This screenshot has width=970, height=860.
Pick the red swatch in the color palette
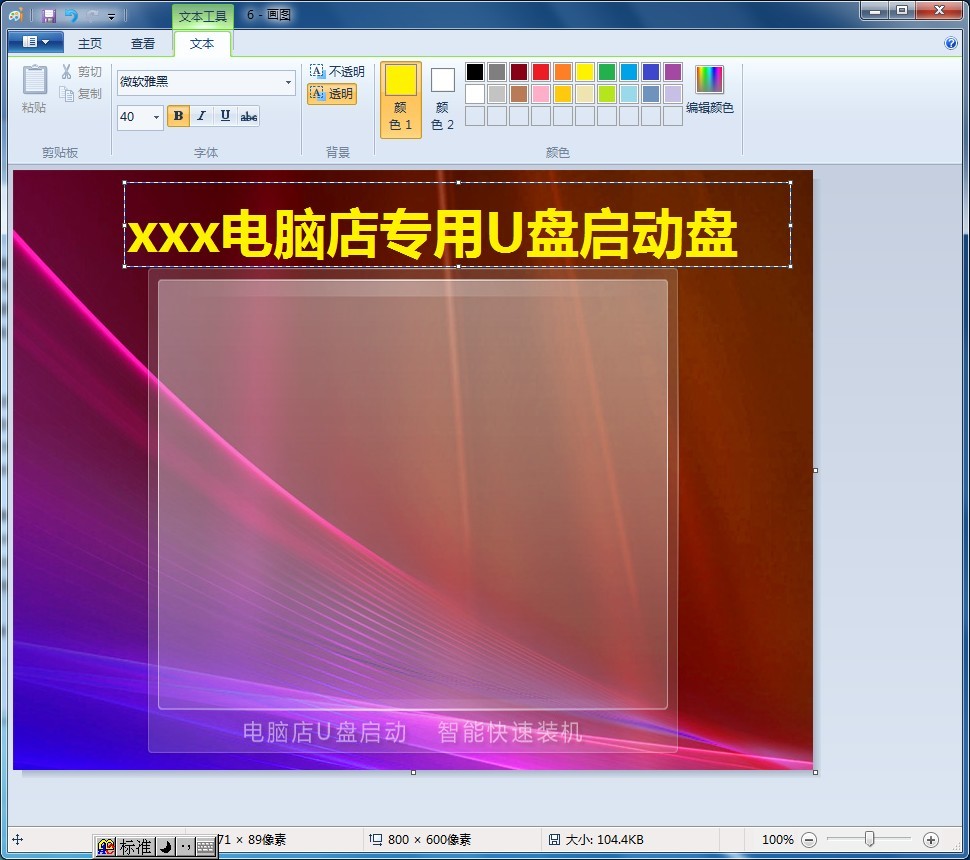[541, 71]
